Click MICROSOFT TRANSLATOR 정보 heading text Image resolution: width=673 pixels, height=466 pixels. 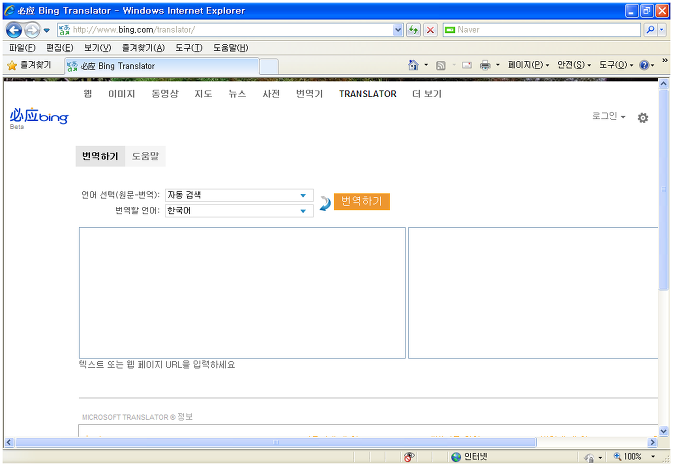tap(137, 417)
